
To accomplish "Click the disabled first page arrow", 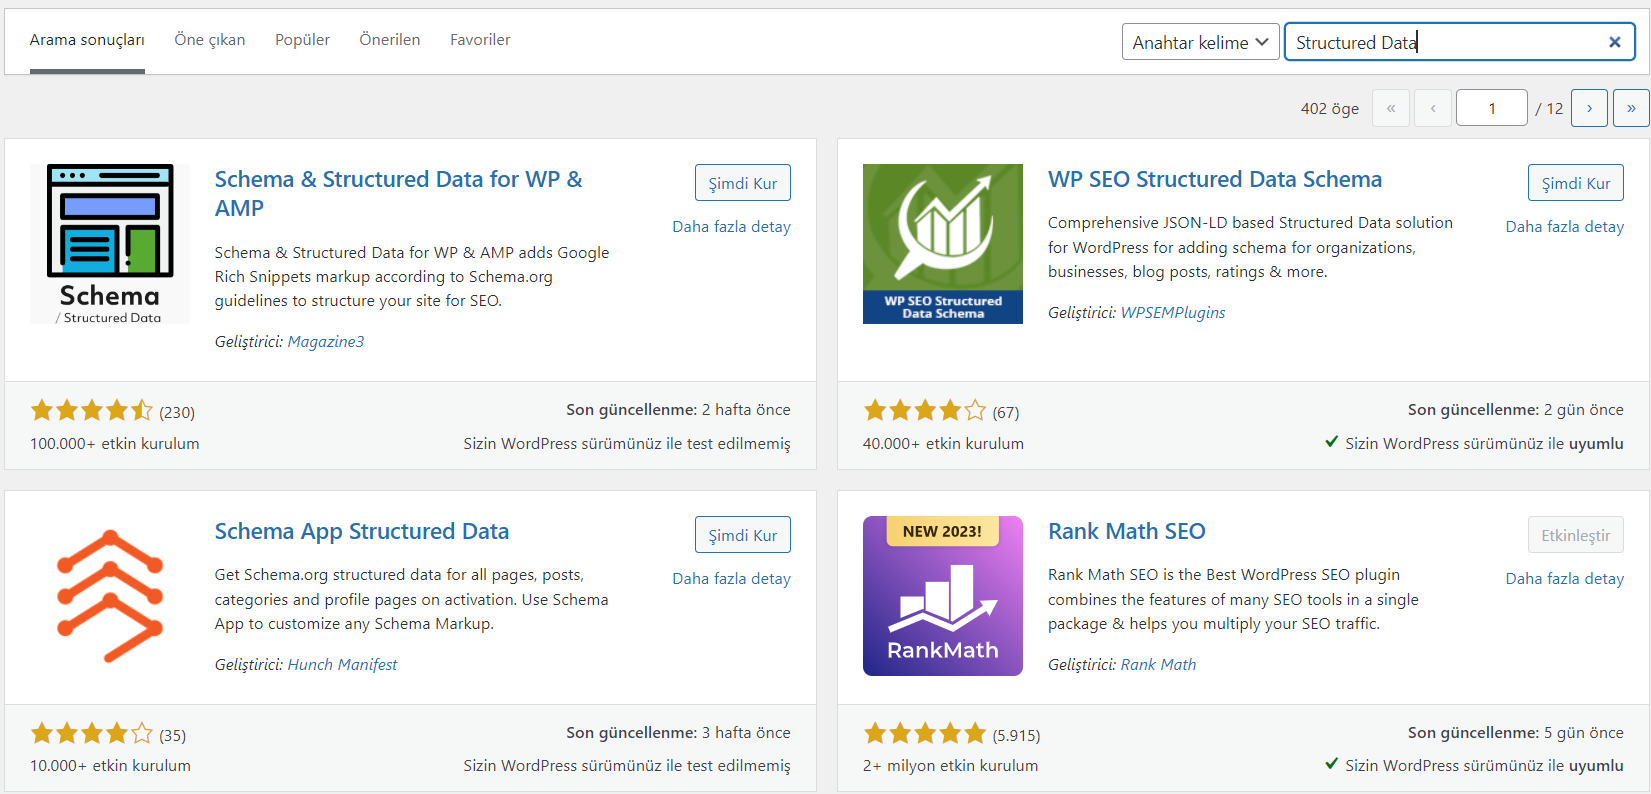I will [x=1391, y=108].
